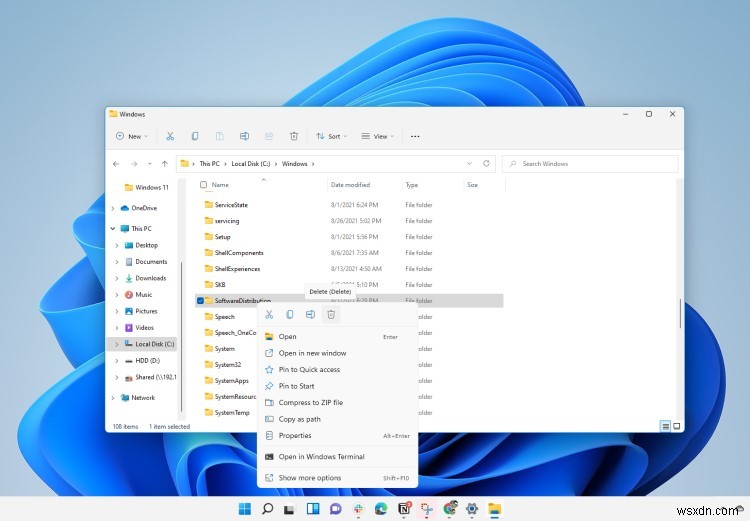Click the Local Disk (C:) breadcrumb
Screen dimensions: 750x521
point(251,164)
